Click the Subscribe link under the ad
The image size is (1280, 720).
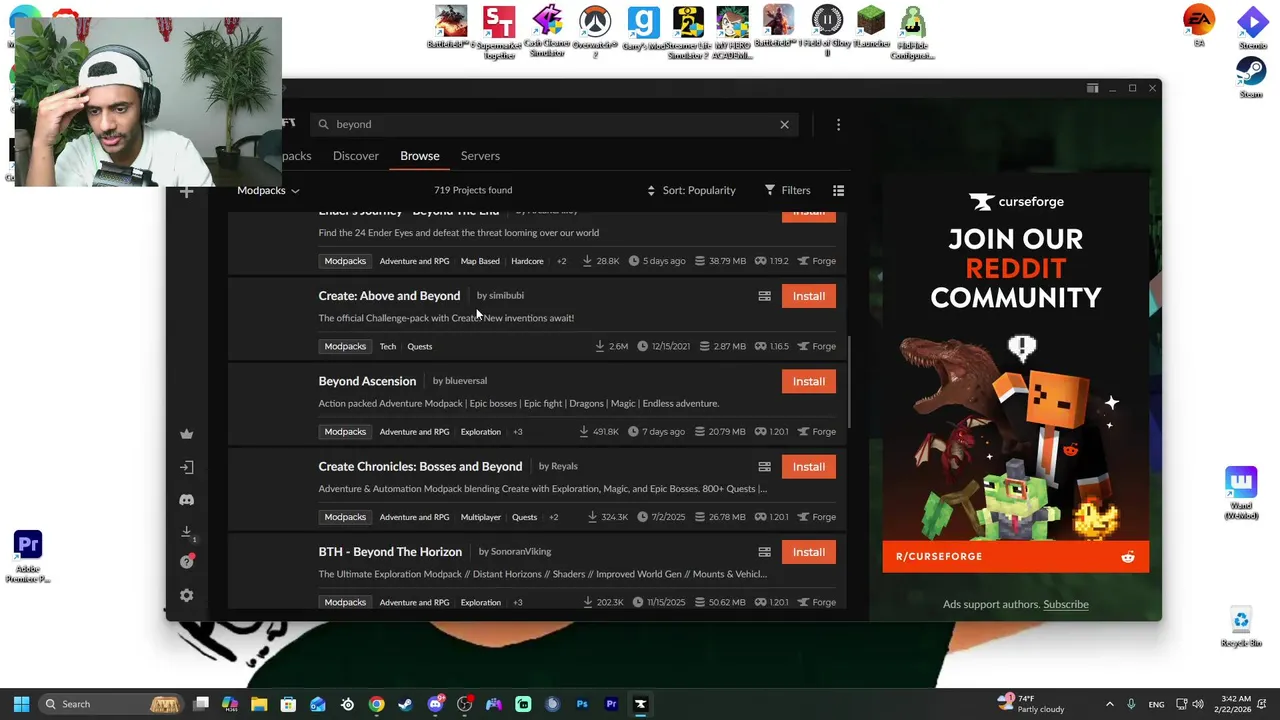(x=1065, y=604)
